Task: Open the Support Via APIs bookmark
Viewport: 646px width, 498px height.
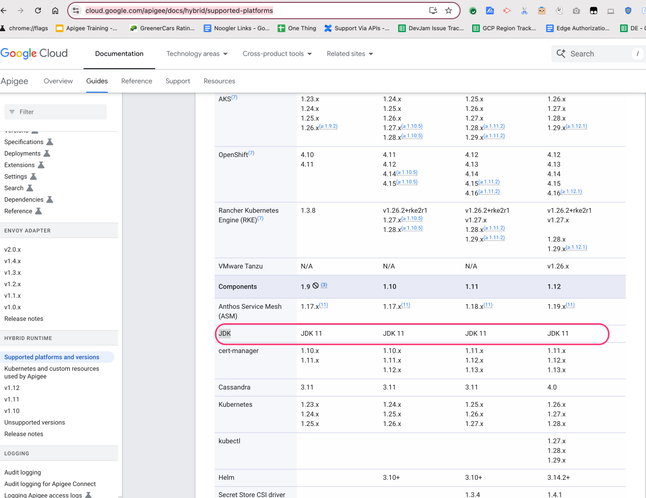Action: (357, 28)
